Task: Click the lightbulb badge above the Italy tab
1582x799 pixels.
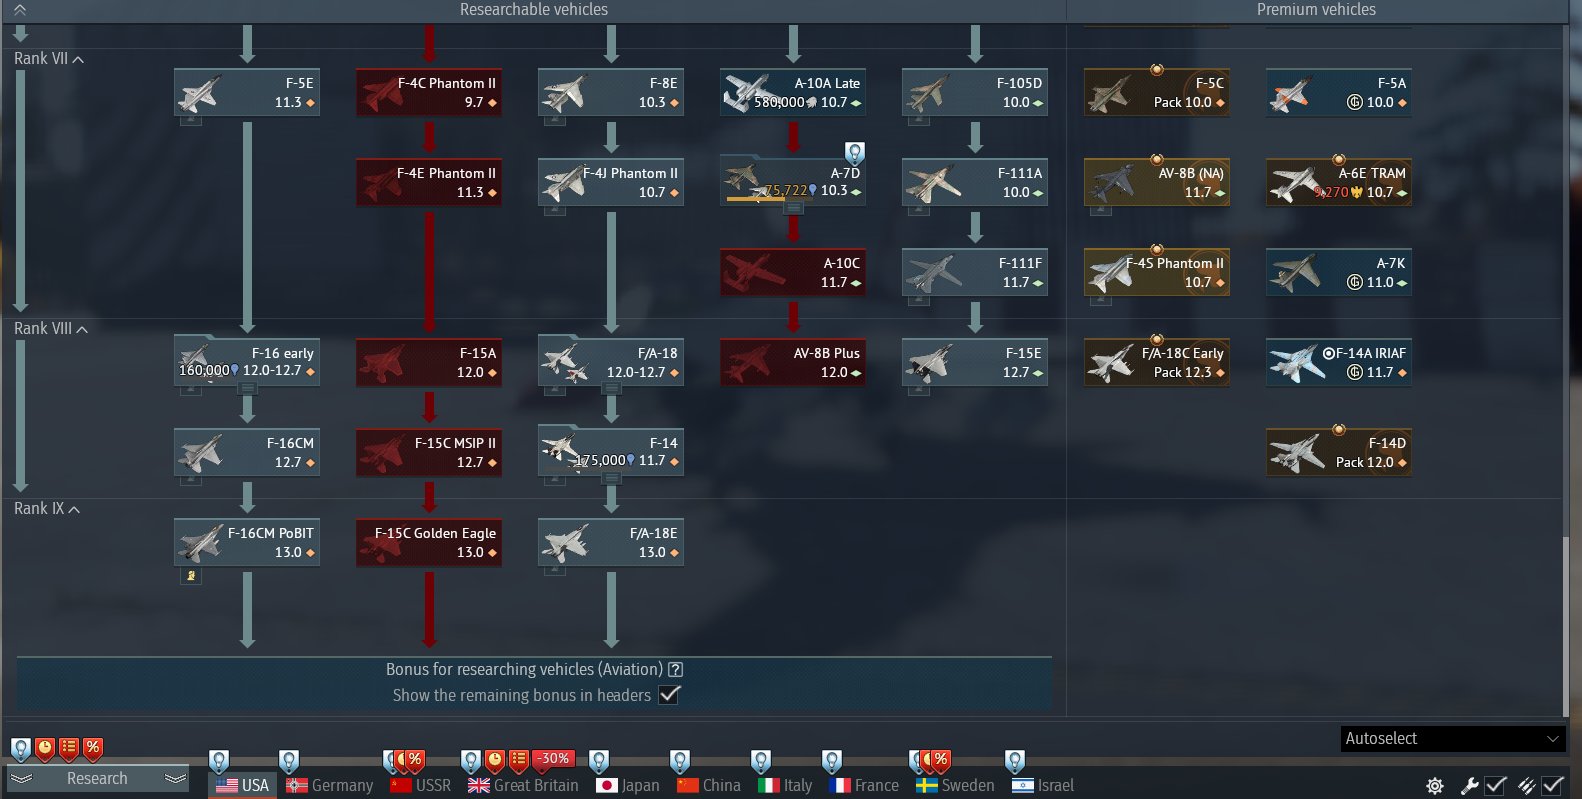Action: coord(761,761)
